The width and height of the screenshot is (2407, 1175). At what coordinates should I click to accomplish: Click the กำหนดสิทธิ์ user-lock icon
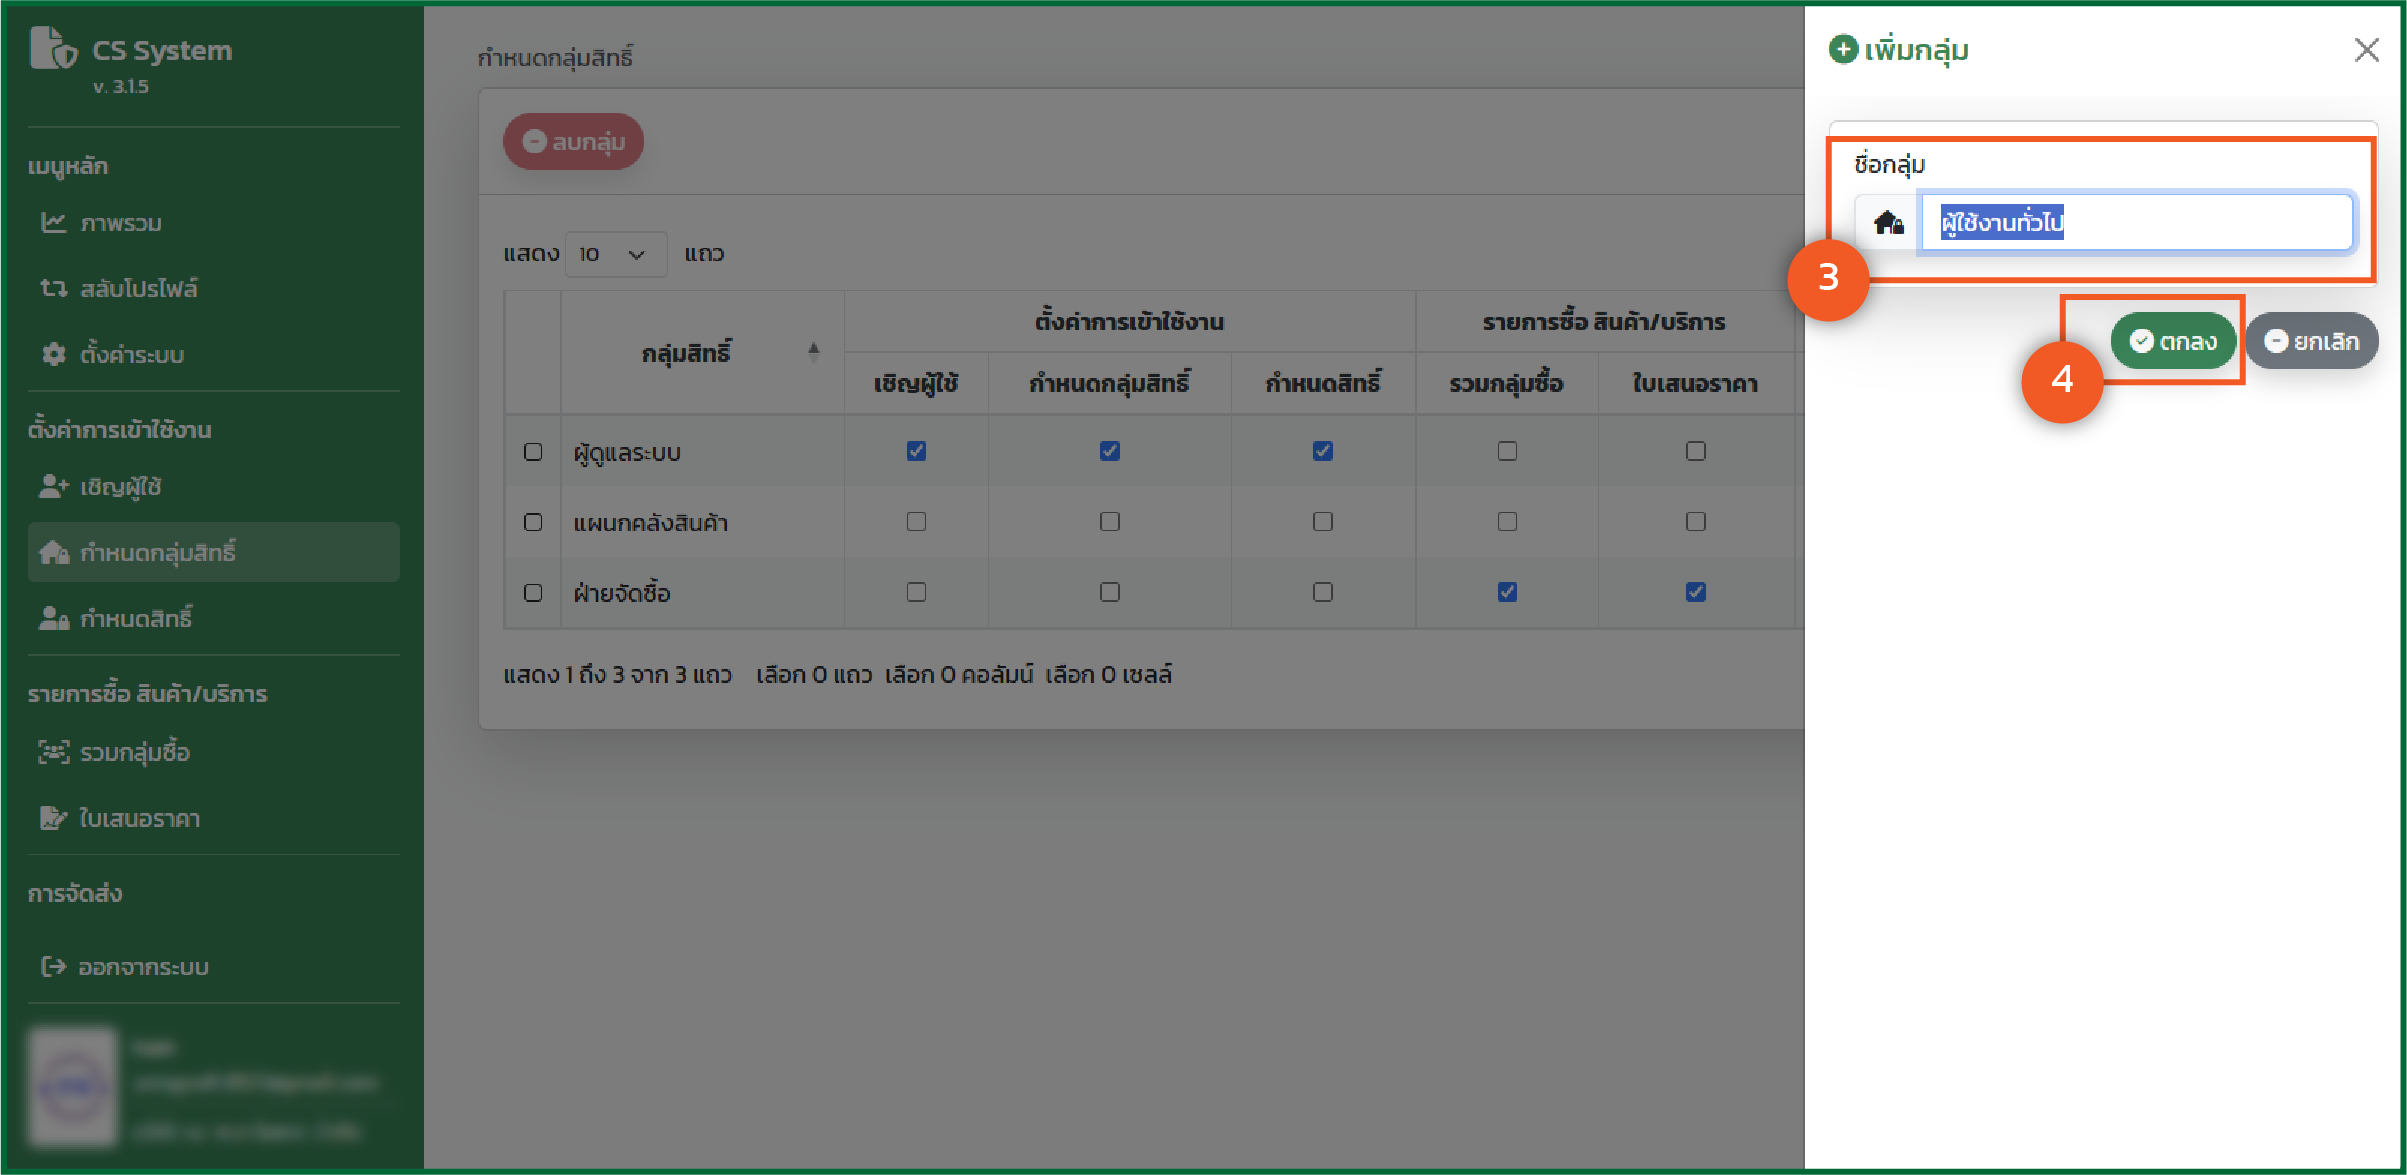point(53,618)
